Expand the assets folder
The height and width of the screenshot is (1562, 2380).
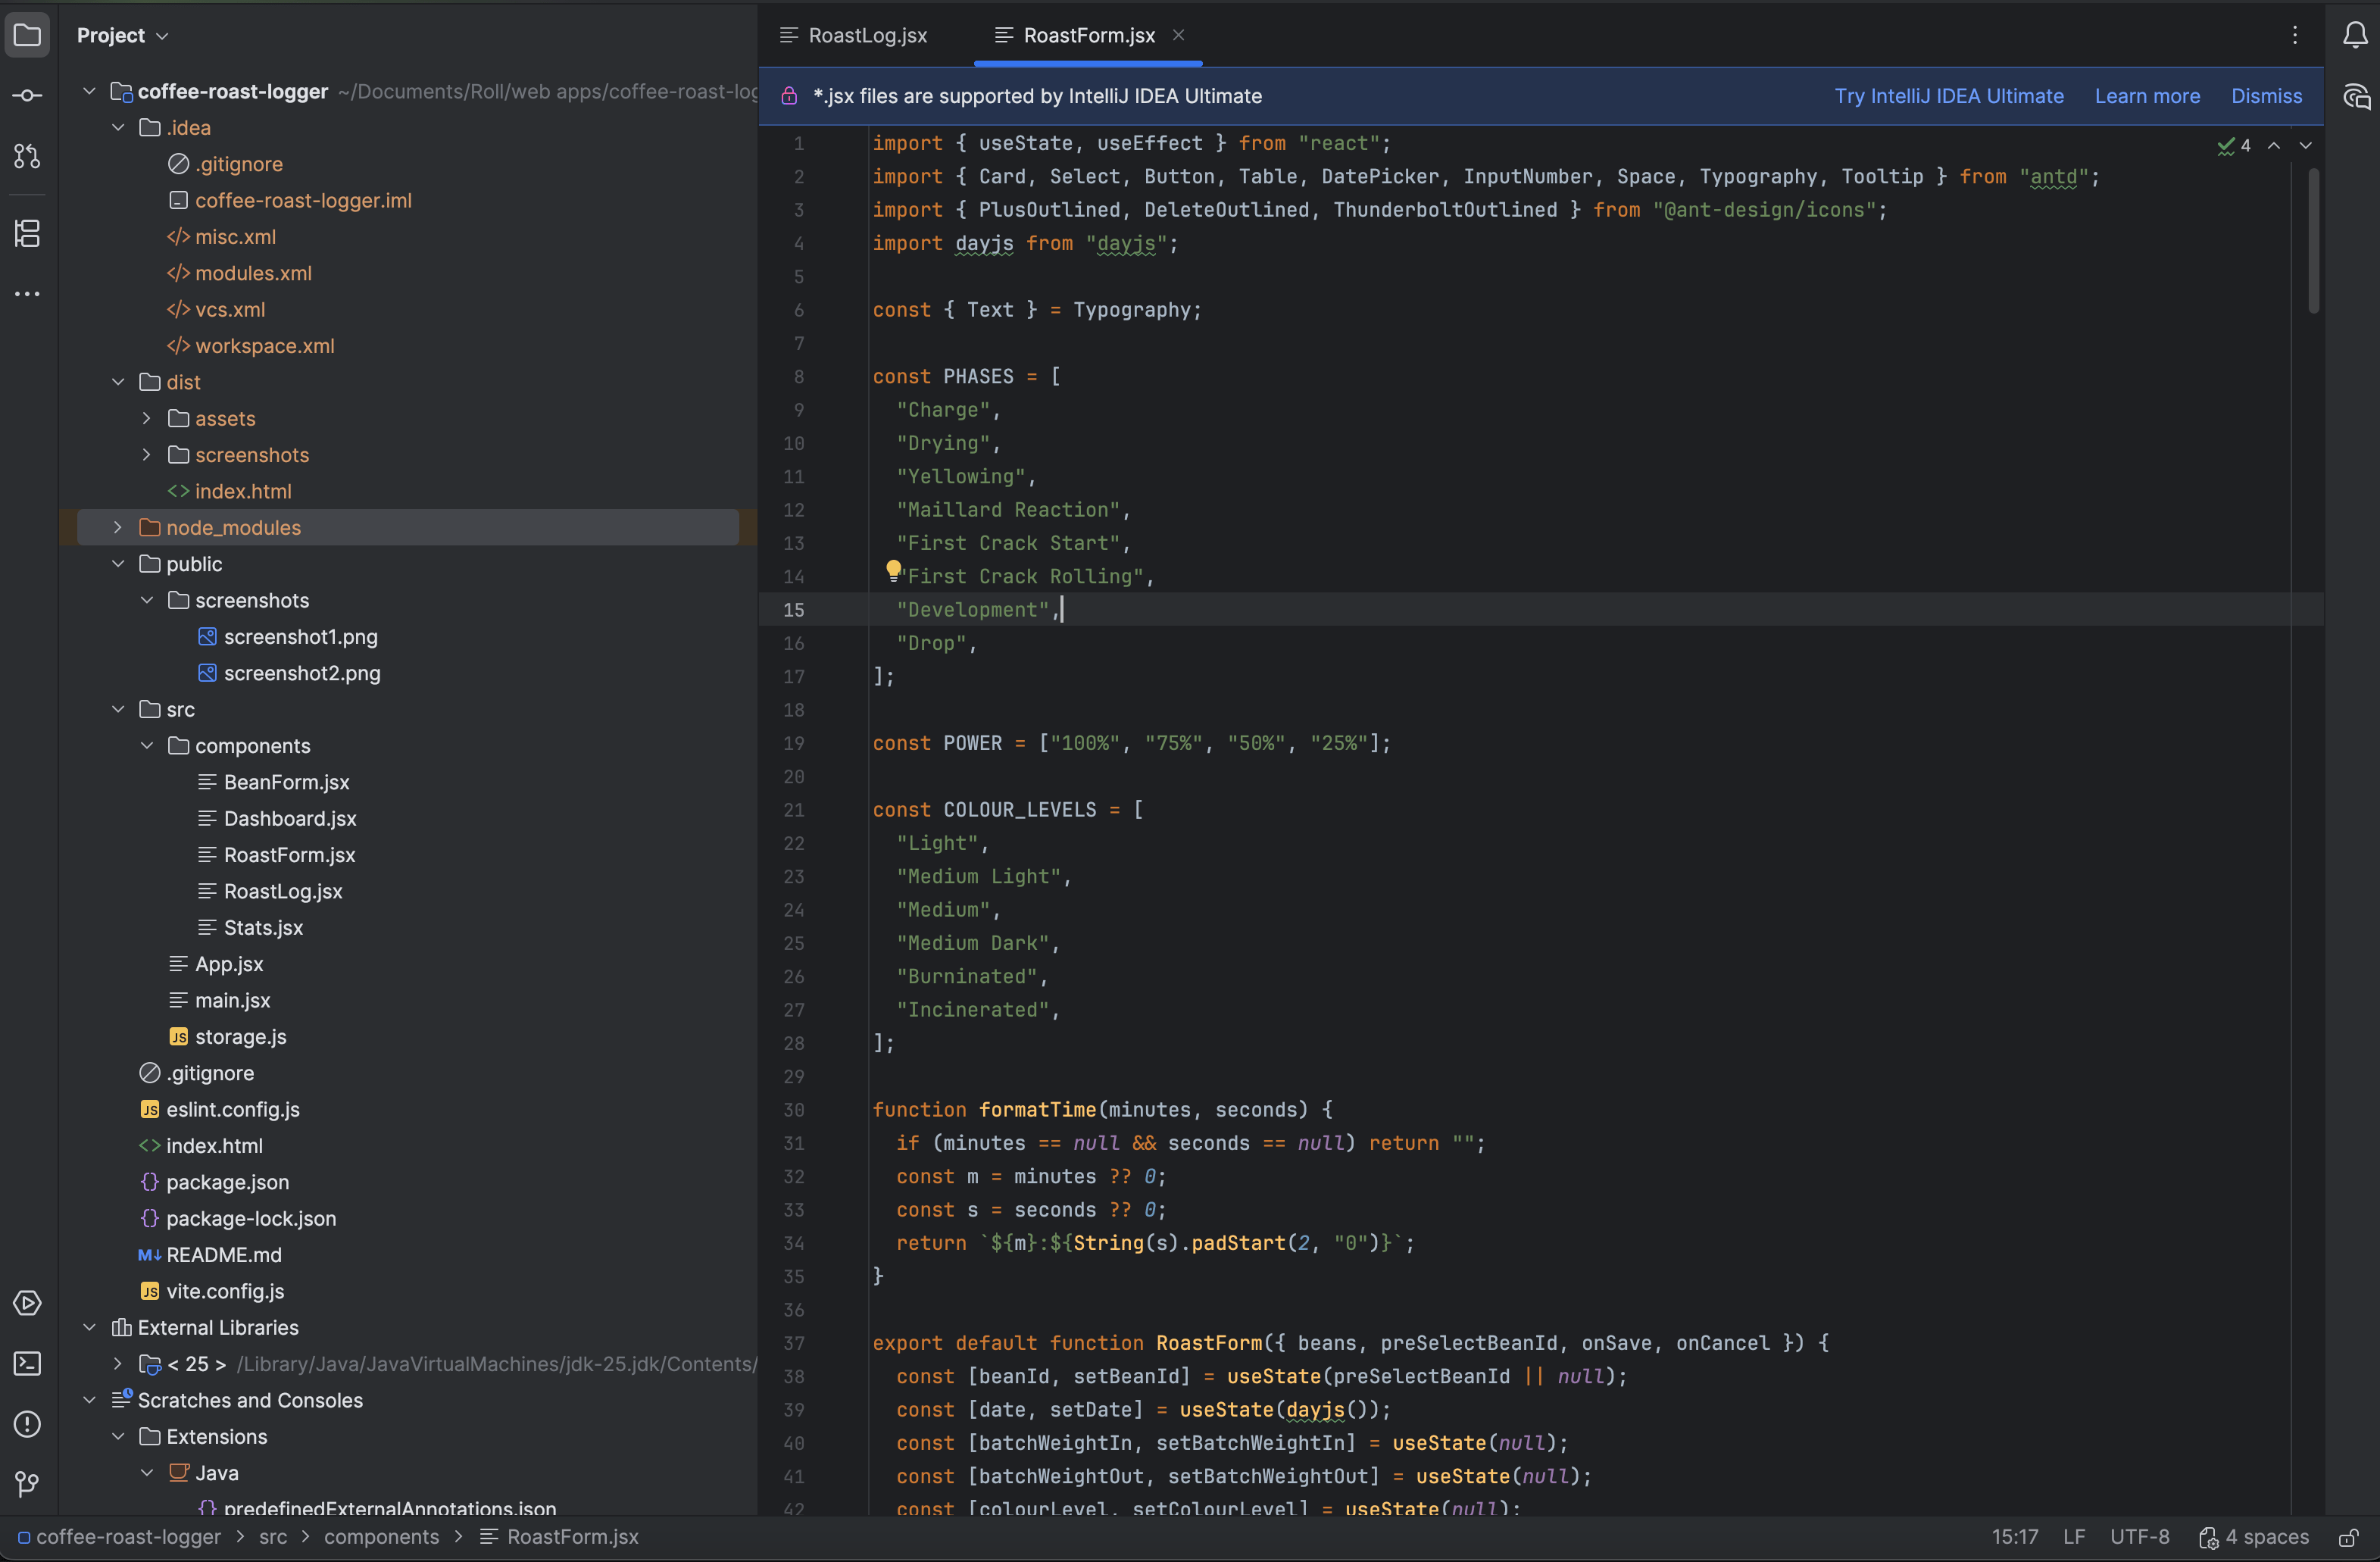[x=147, y=419]
